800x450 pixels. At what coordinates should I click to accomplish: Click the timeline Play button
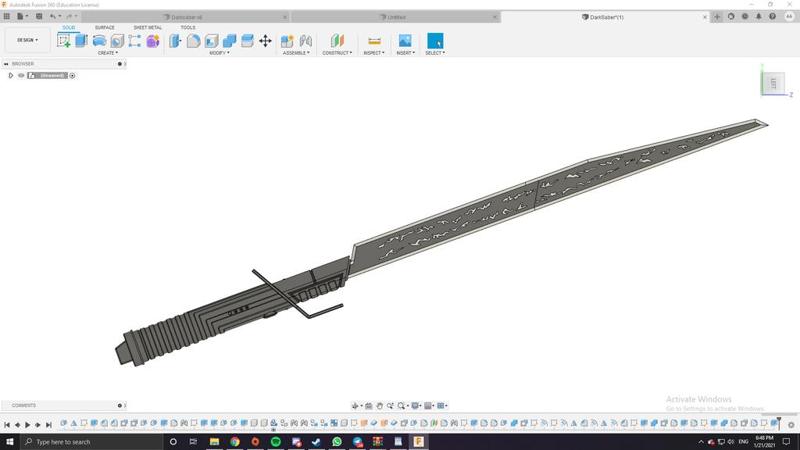tap(27, 425)
